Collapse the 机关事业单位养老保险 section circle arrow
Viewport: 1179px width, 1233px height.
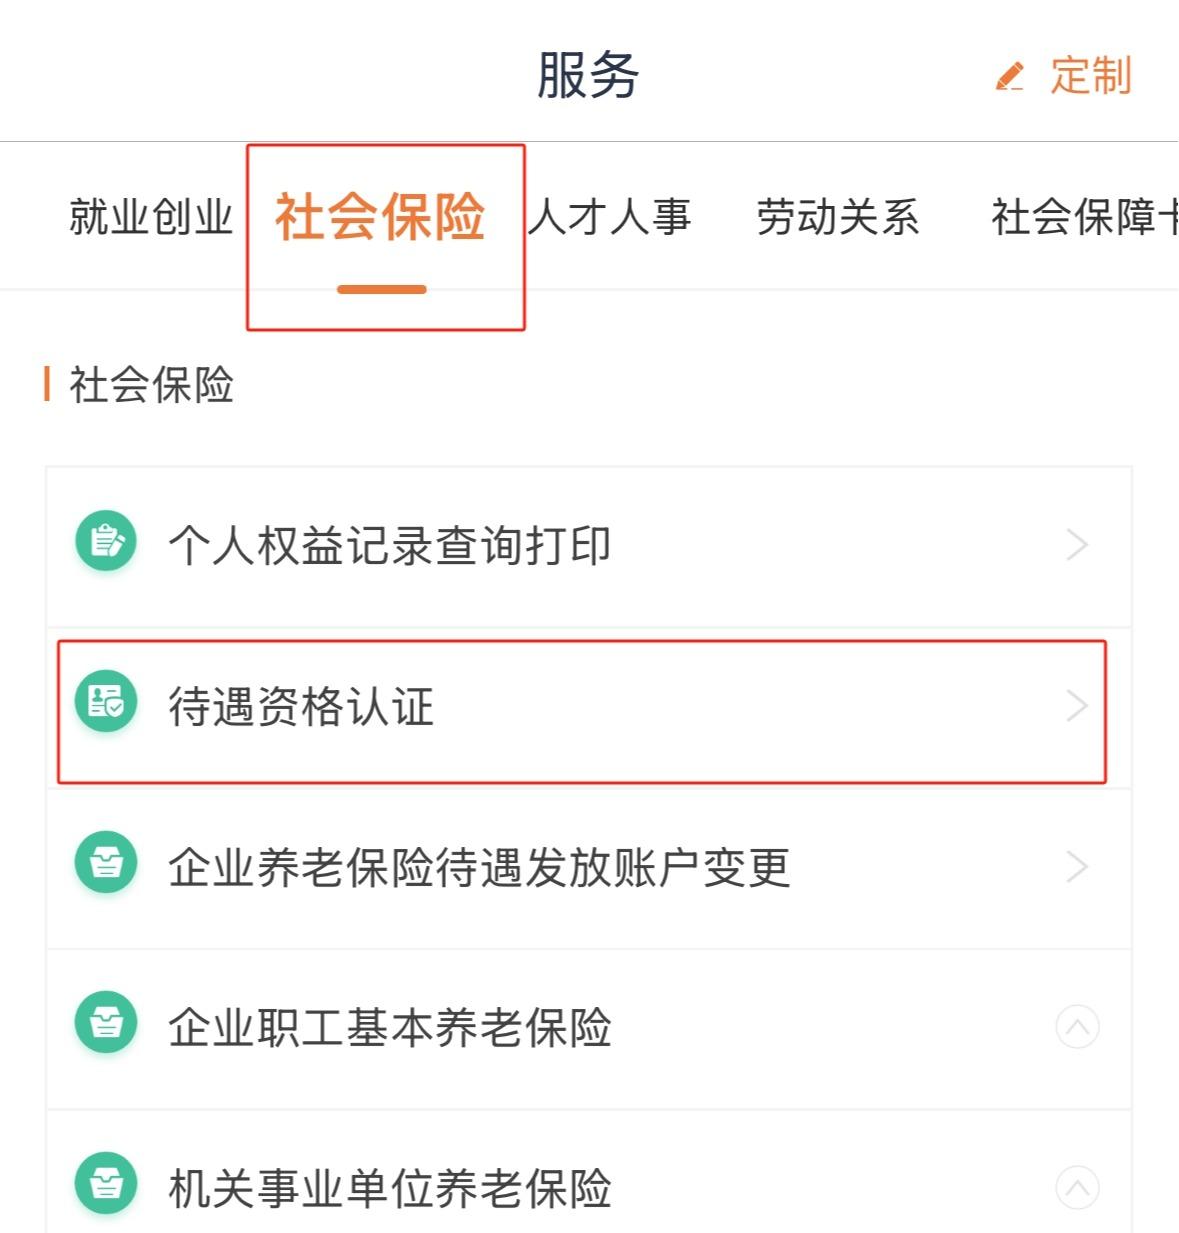[x=1077, y=1188]
